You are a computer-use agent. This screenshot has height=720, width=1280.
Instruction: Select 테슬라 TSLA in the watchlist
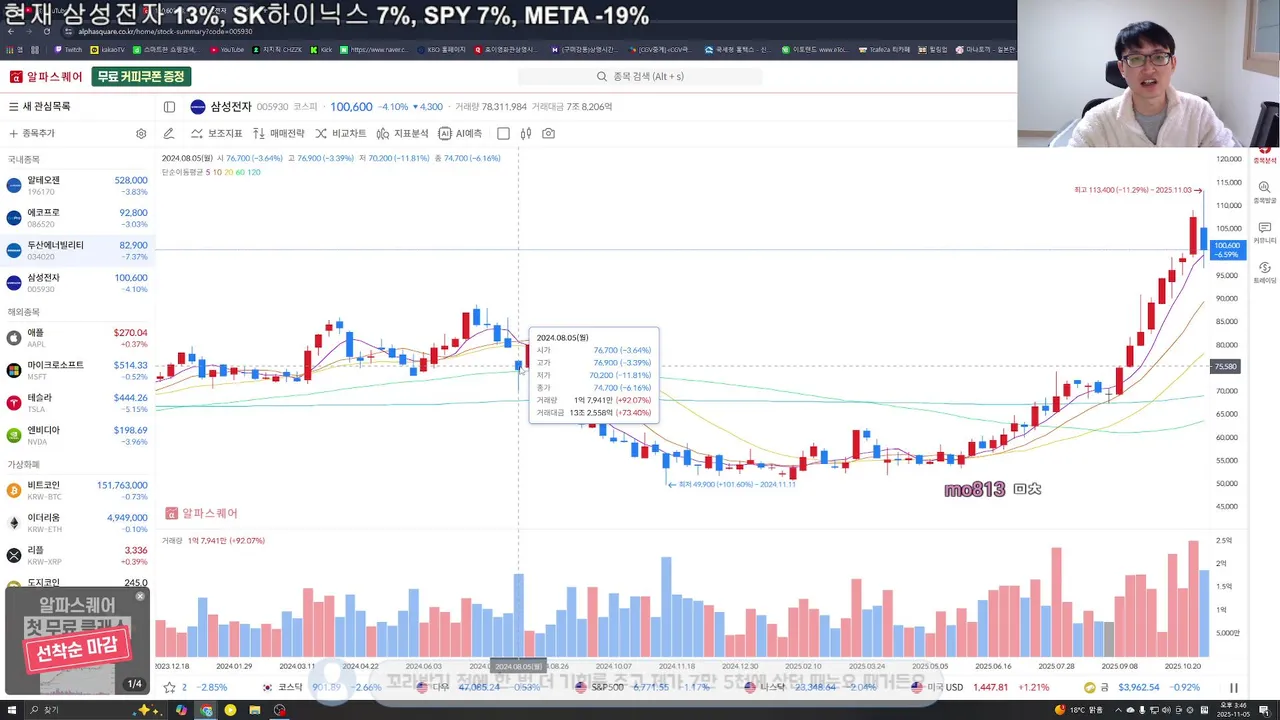point(77,402)
